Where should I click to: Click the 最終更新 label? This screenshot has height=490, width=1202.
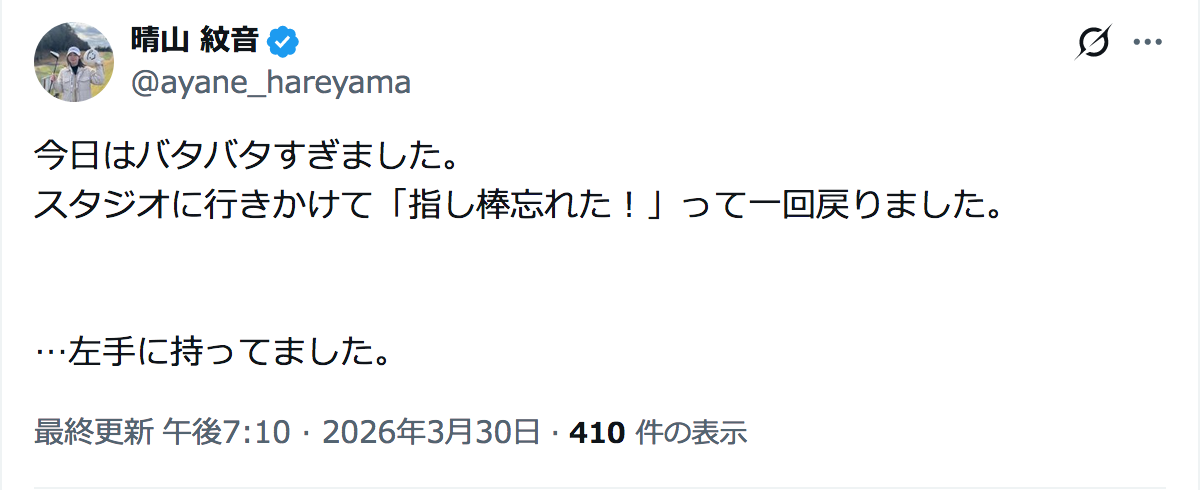tap(93, 433)
